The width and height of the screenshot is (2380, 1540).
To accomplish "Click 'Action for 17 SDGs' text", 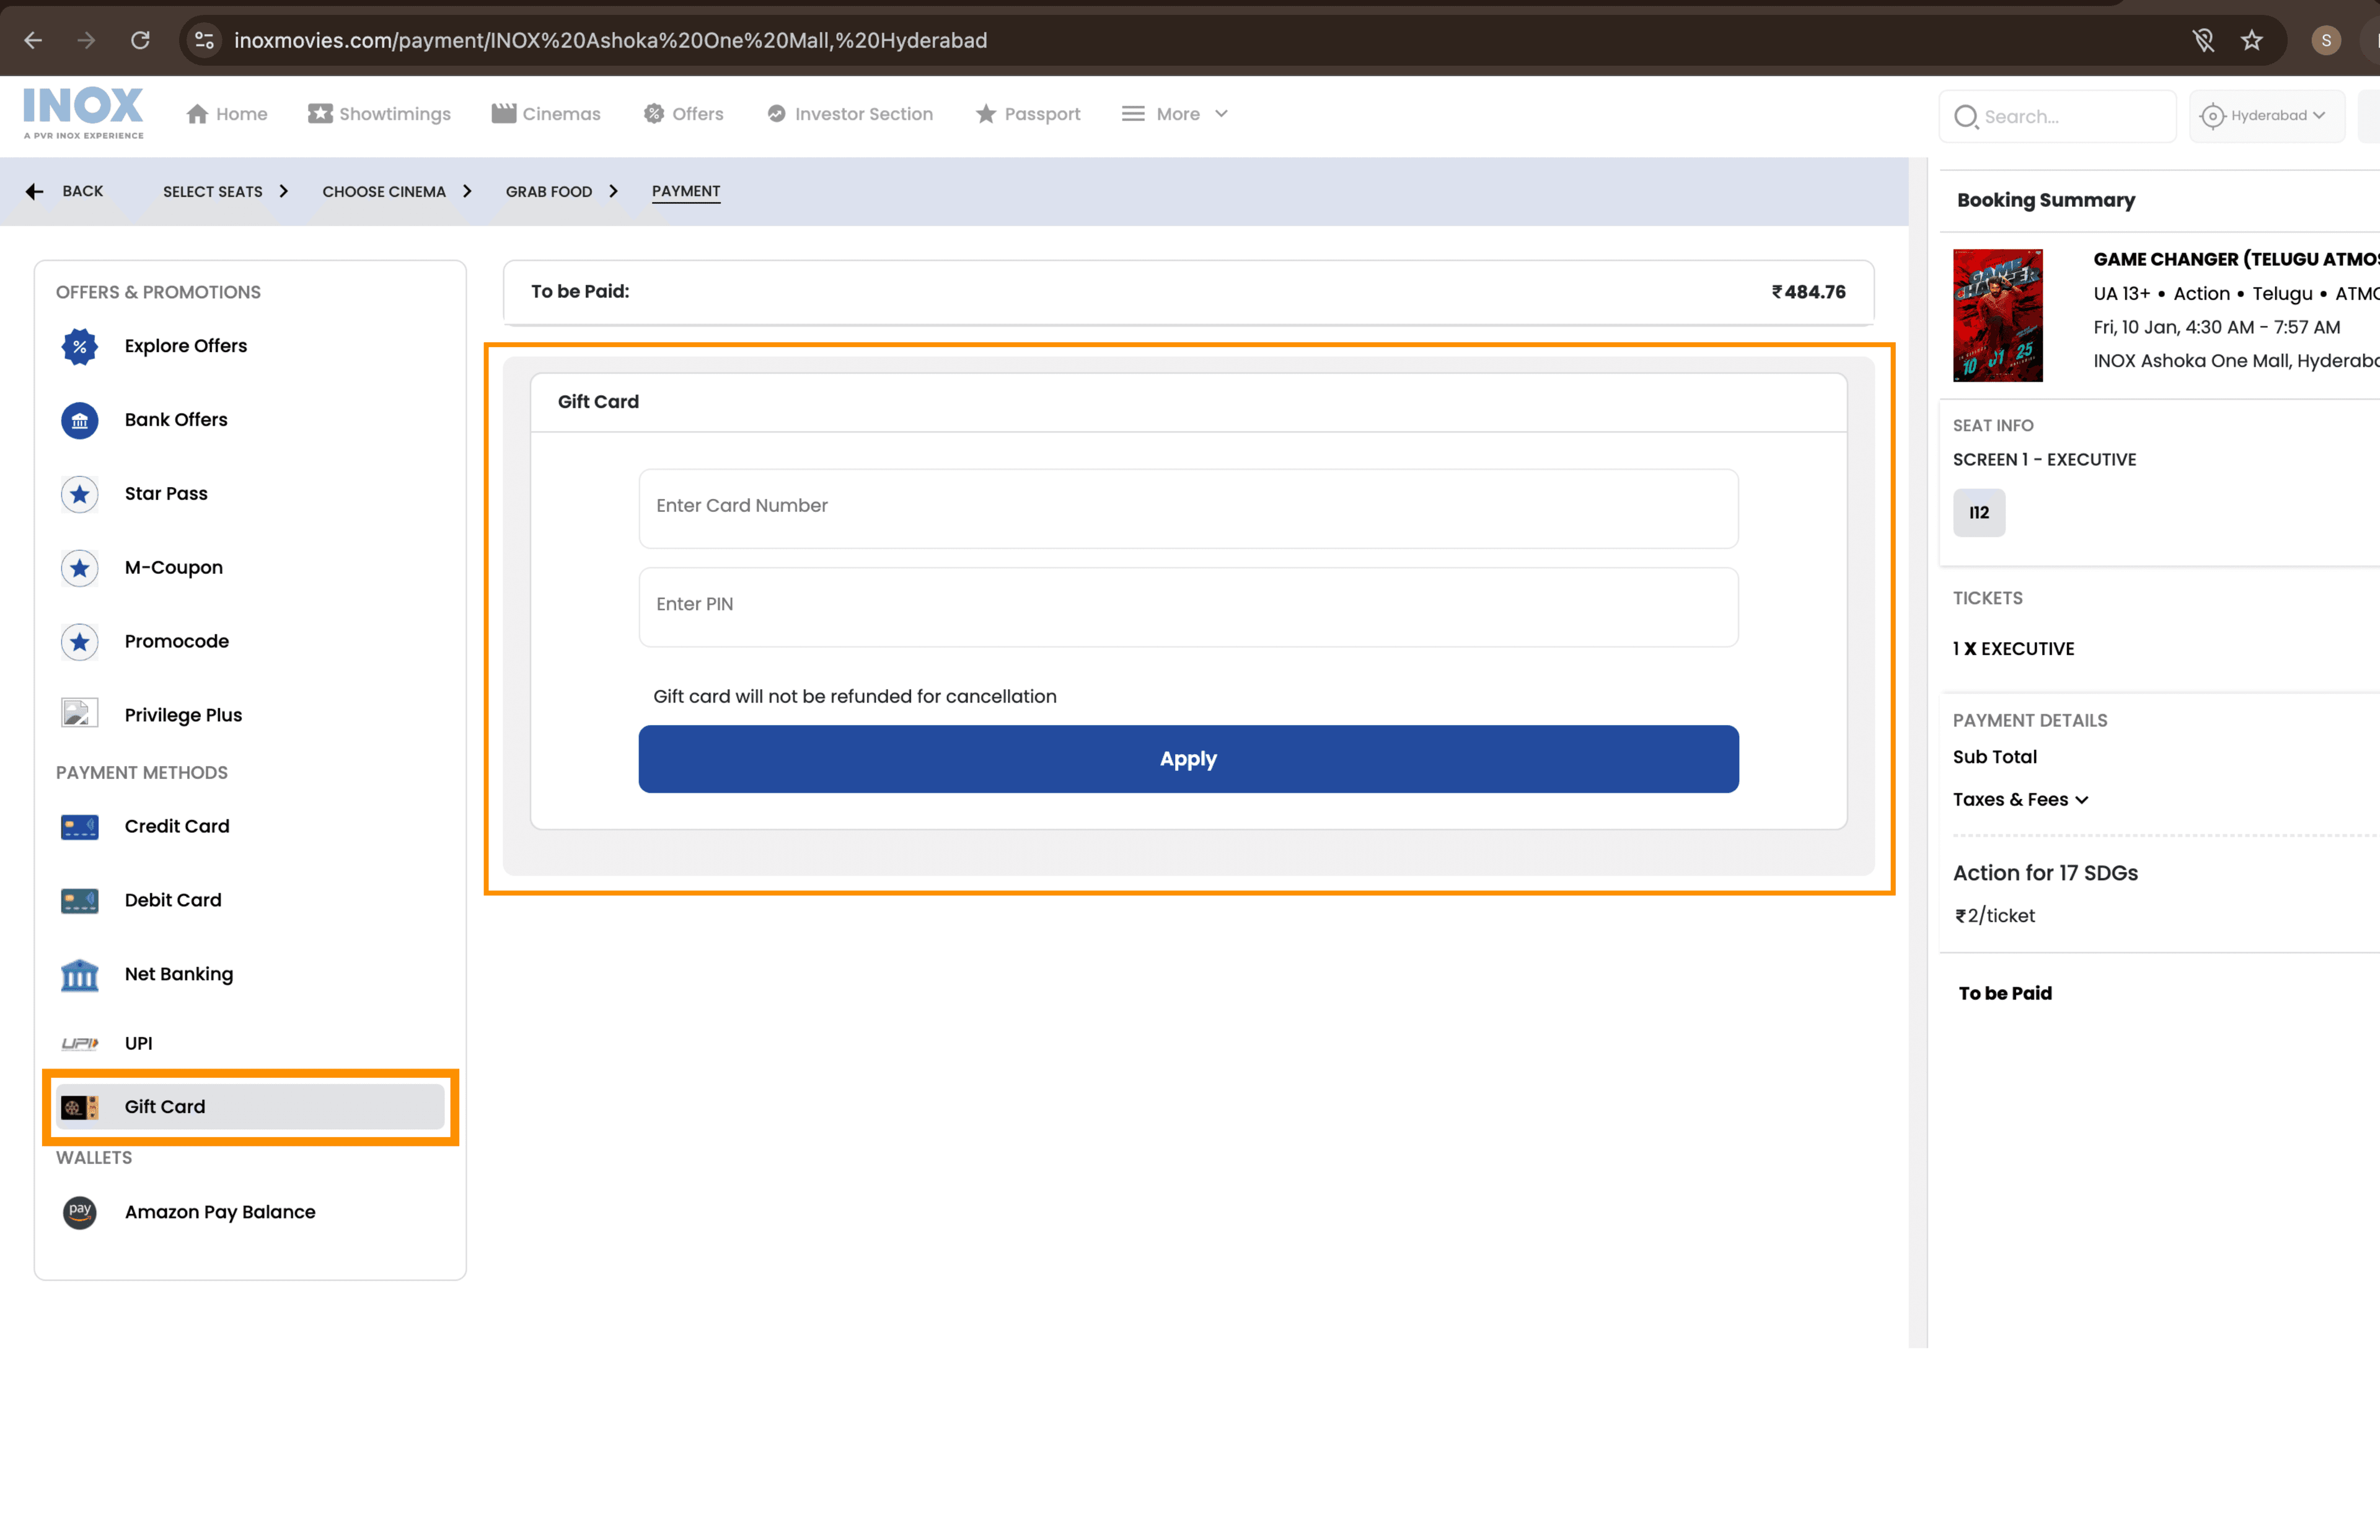I will (2045, 873).
